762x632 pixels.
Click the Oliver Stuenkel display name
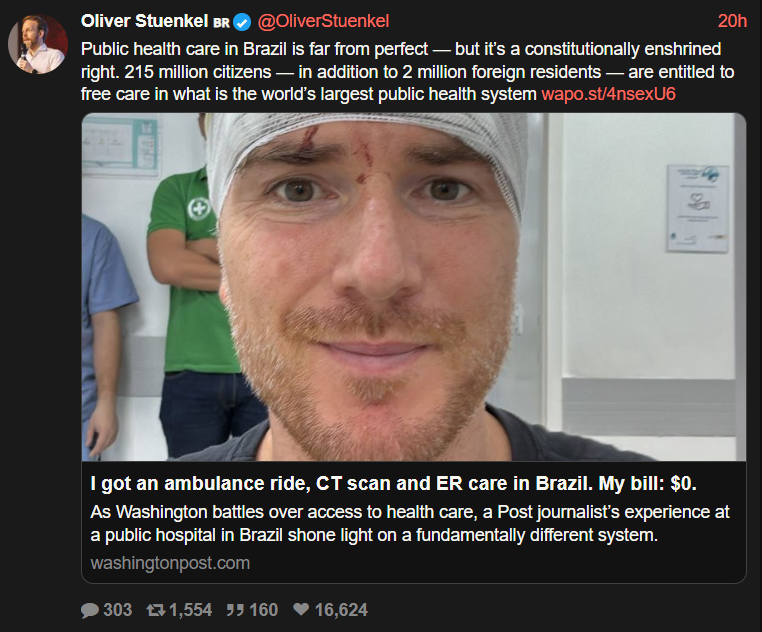pos(144,21)
